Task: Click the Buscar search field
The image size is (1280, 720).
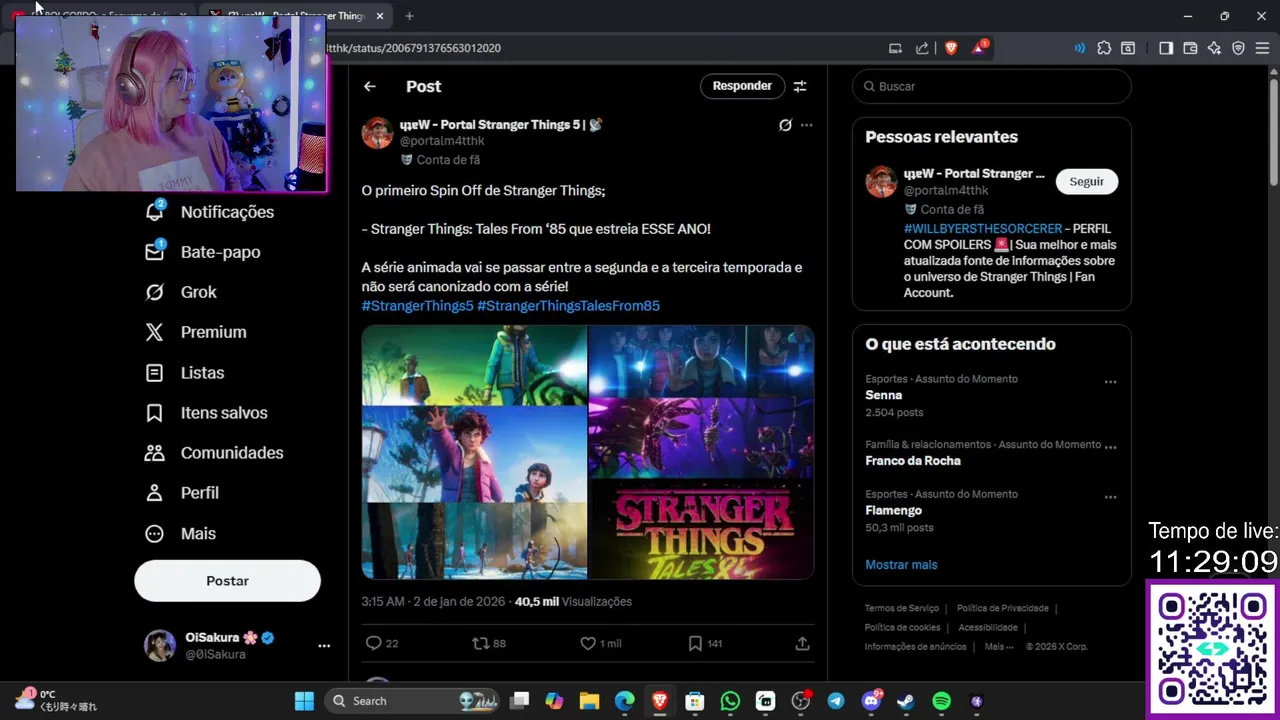Action: coord(992,86)
